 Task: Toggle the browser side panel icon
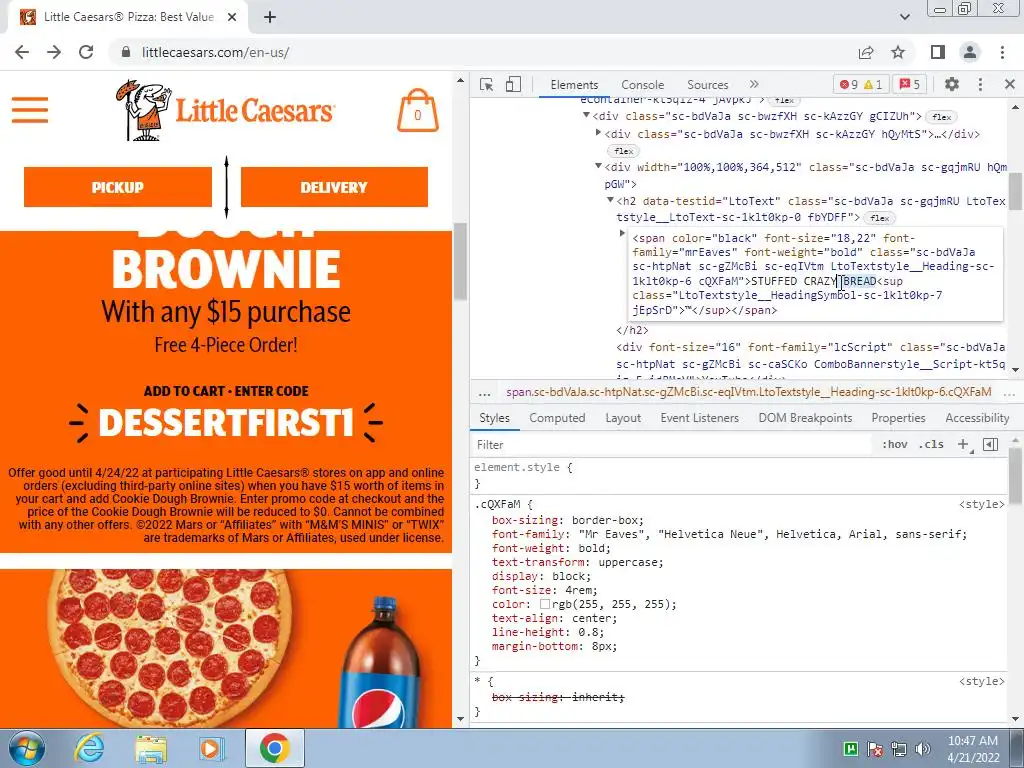pyautogui.click(x=938, y=52)
